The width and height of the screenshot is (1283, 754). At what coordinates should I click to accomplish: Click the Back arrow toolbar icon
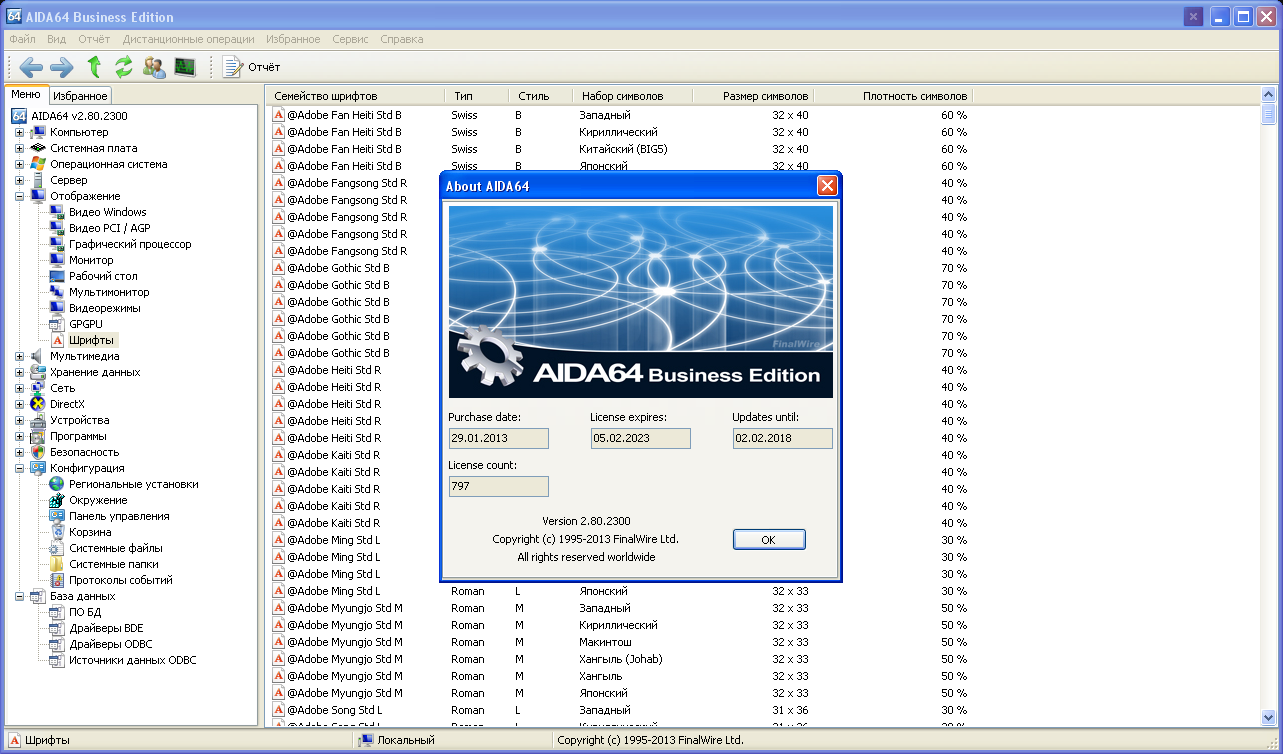coord(31,67)
